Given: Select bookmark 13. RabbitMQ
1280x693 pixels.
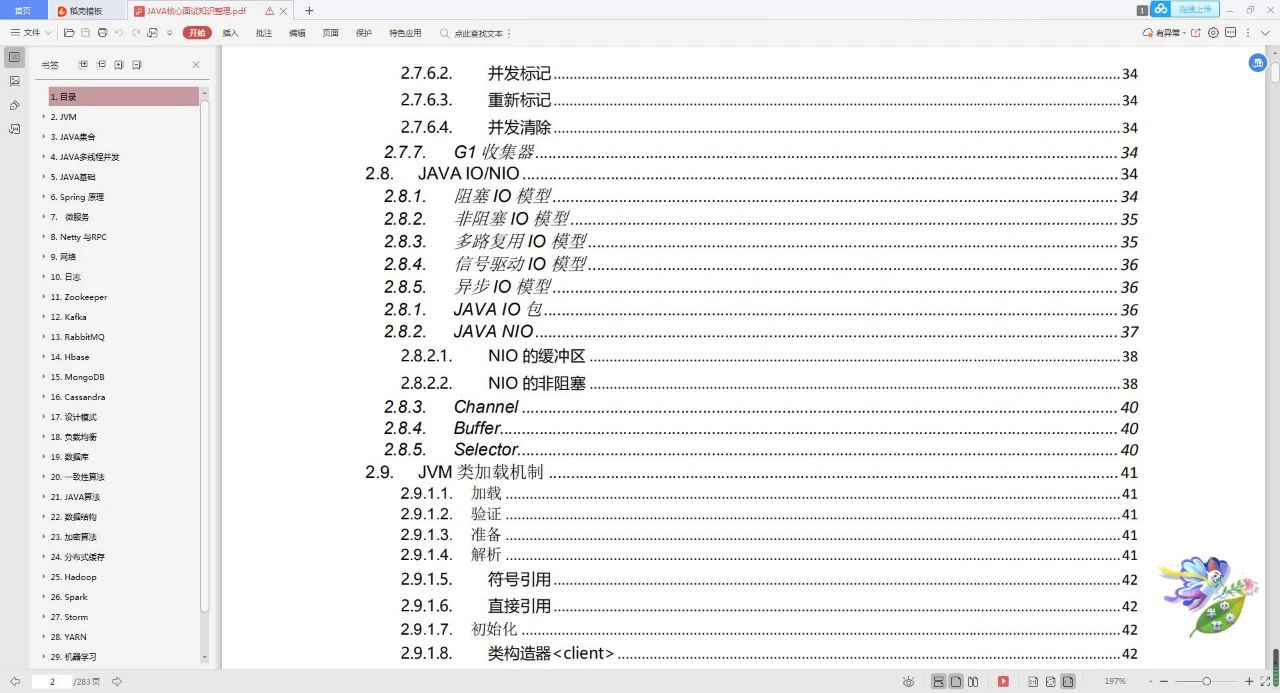Looking at the screenshot, I should pyautogui.click(x=78, y=337).
